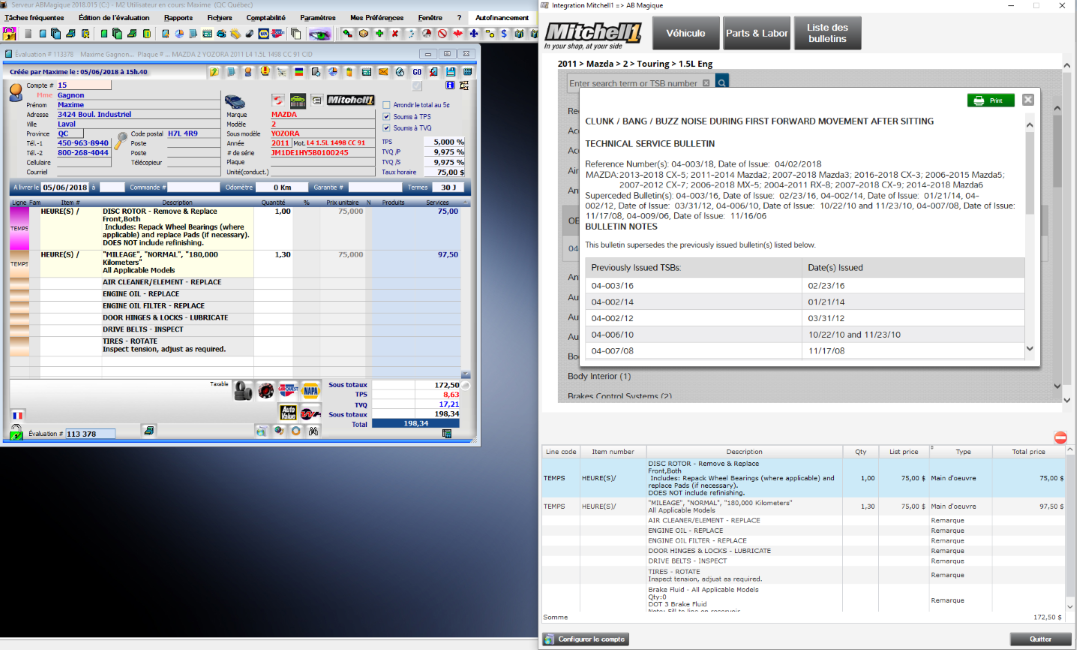Click the pie chart icon in main toolbar
1077x650 pixels.
click(x=179, y=33)
